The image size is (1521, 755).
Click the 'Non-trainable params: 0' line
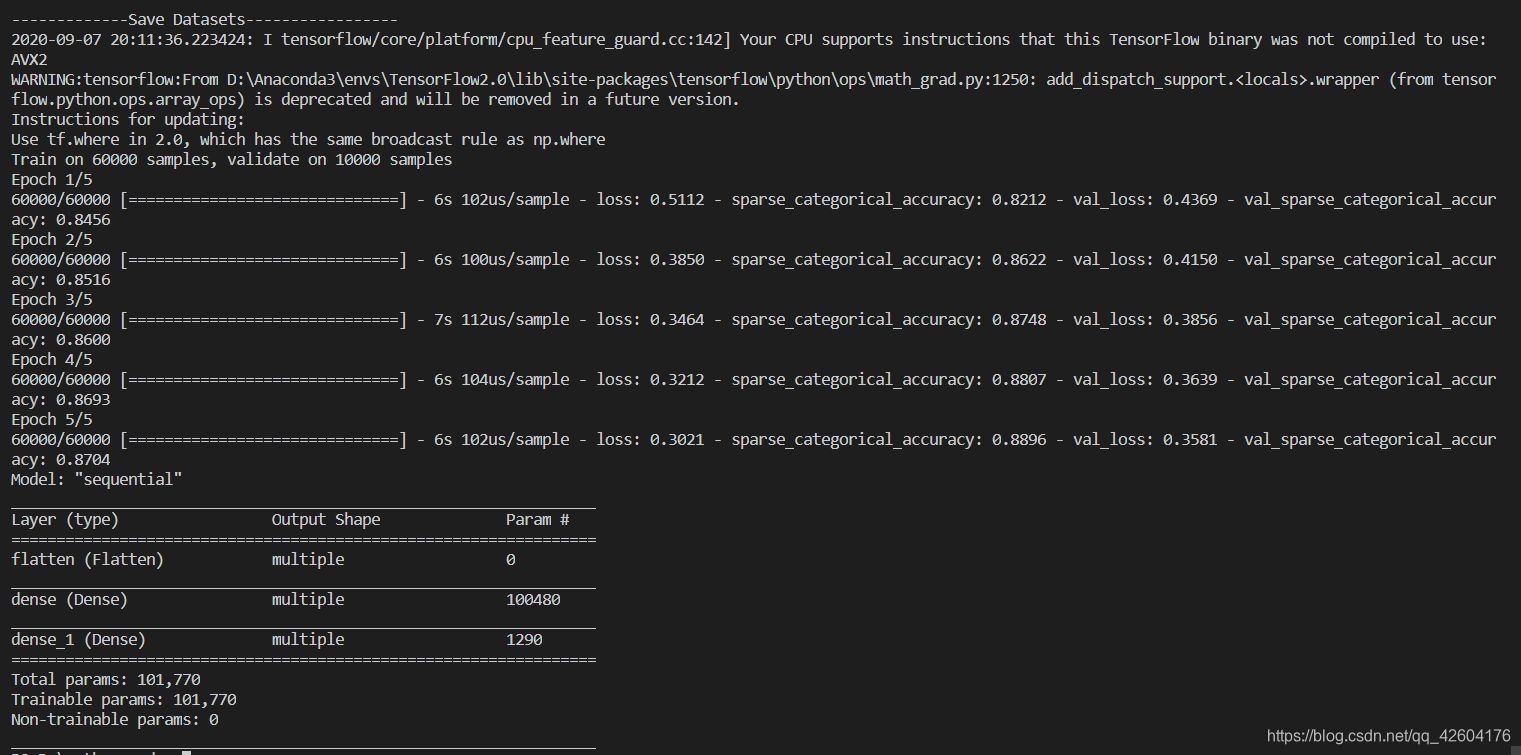[115, 720]
